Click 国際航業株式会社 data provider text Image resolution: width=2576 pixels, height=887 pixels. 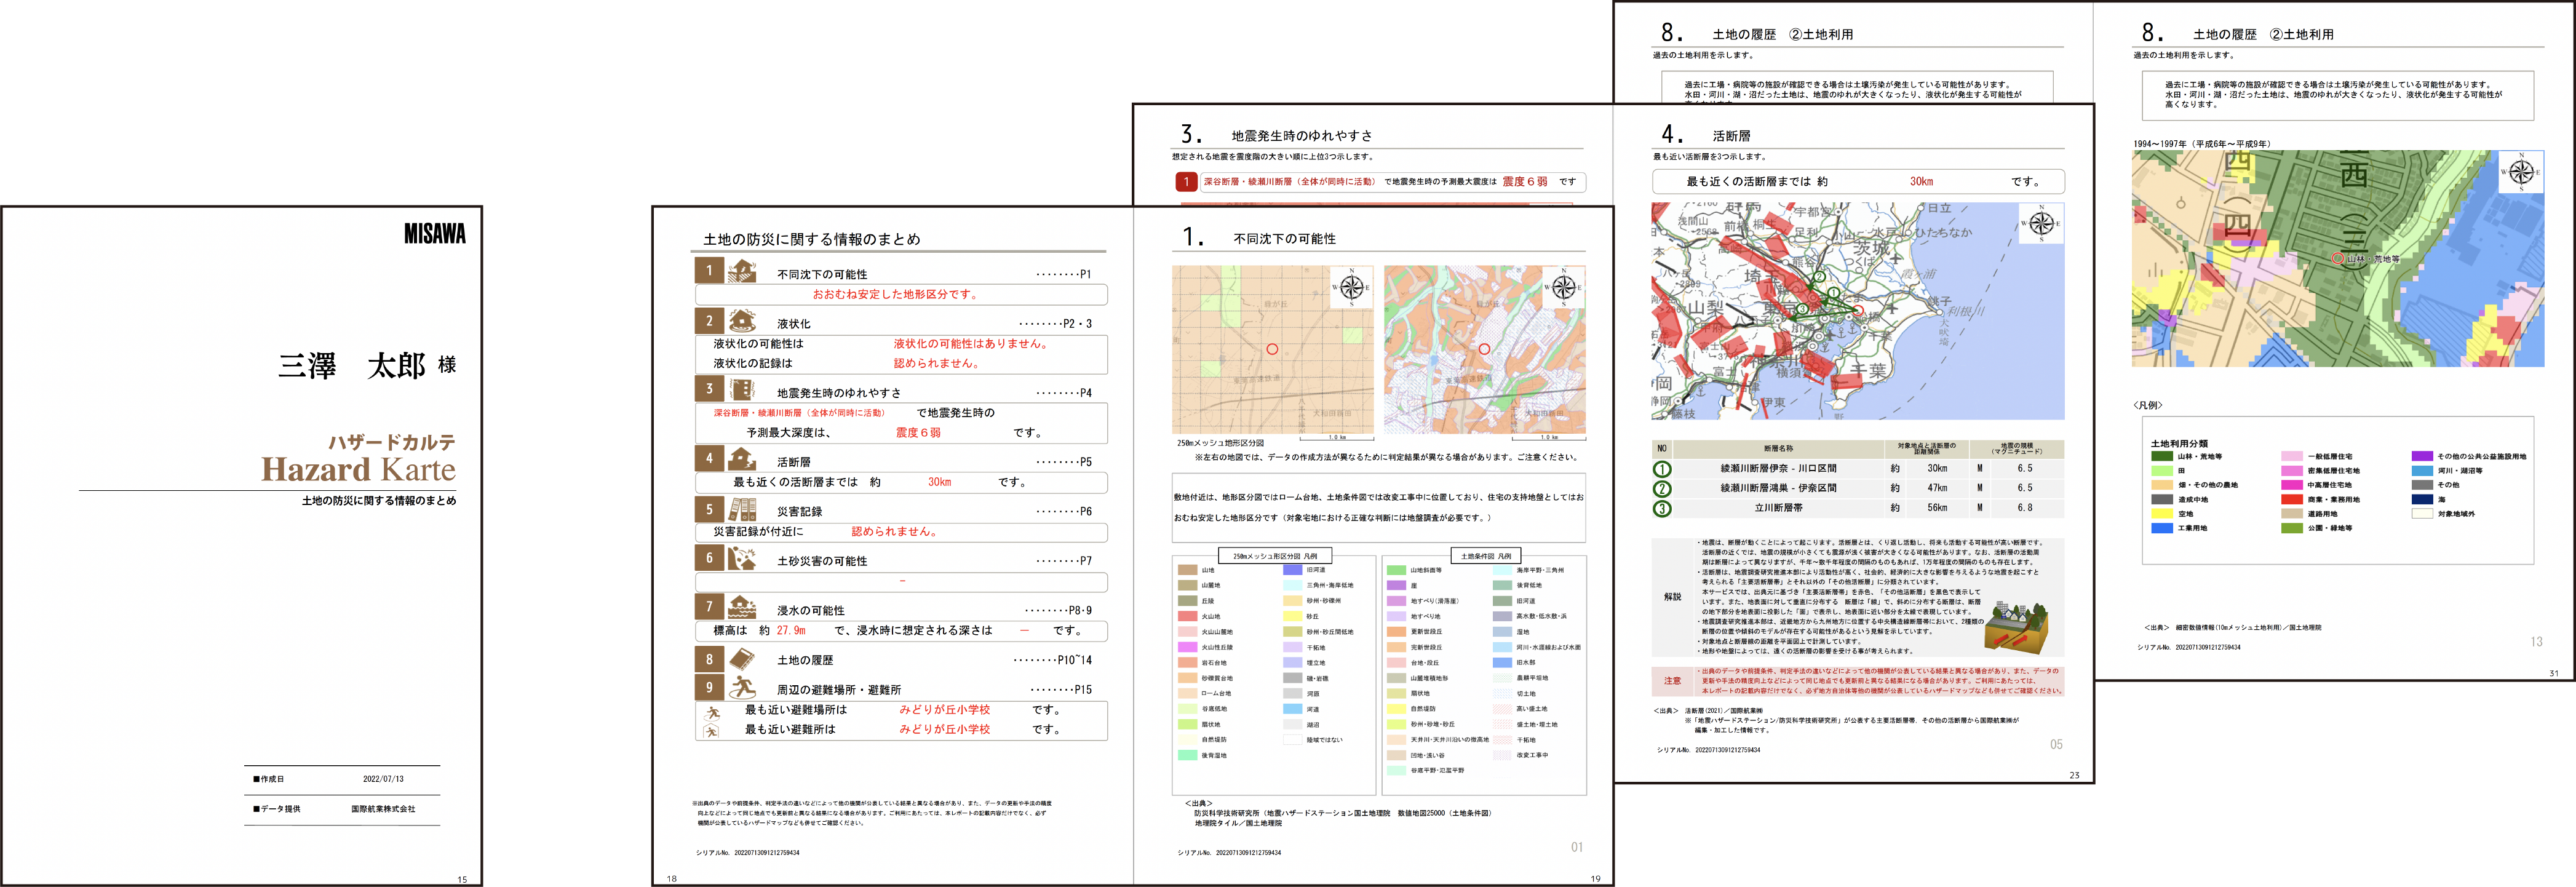click(383, 809)
